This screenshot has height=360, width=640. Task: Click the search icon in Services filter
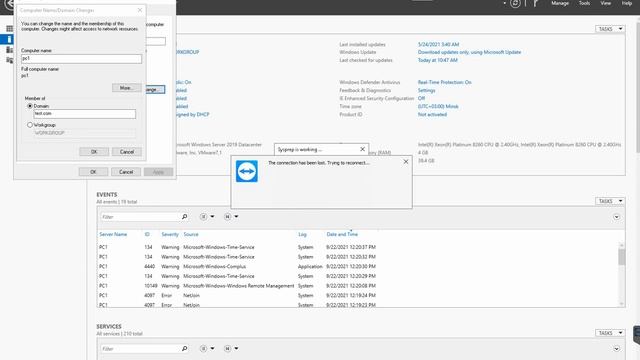click(x=184, y=349)
